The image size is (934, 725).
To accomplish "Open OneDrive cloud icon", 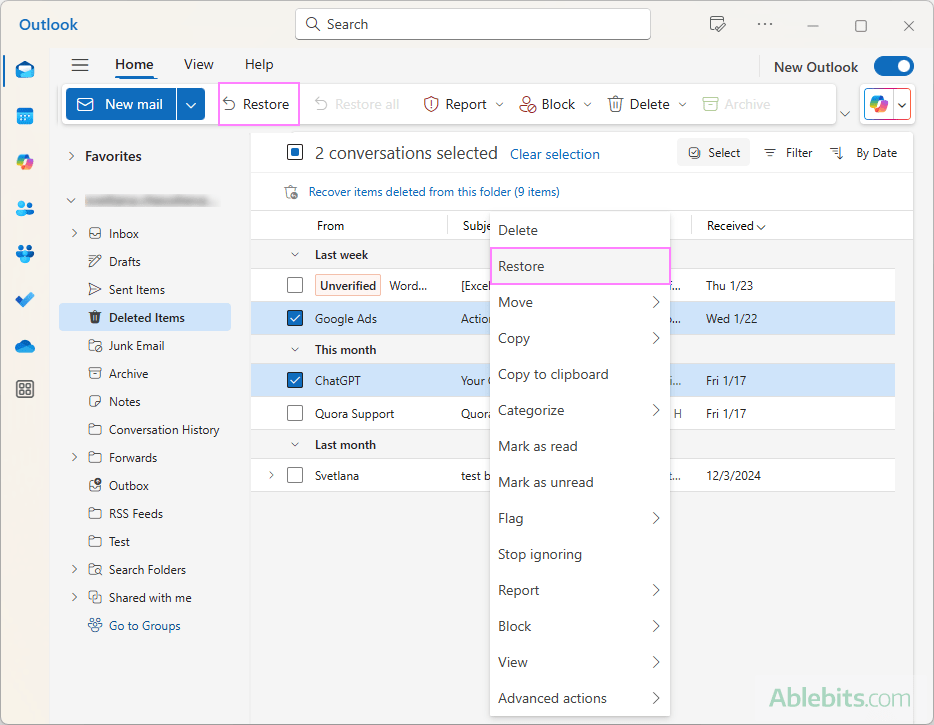I will point(25,346).
